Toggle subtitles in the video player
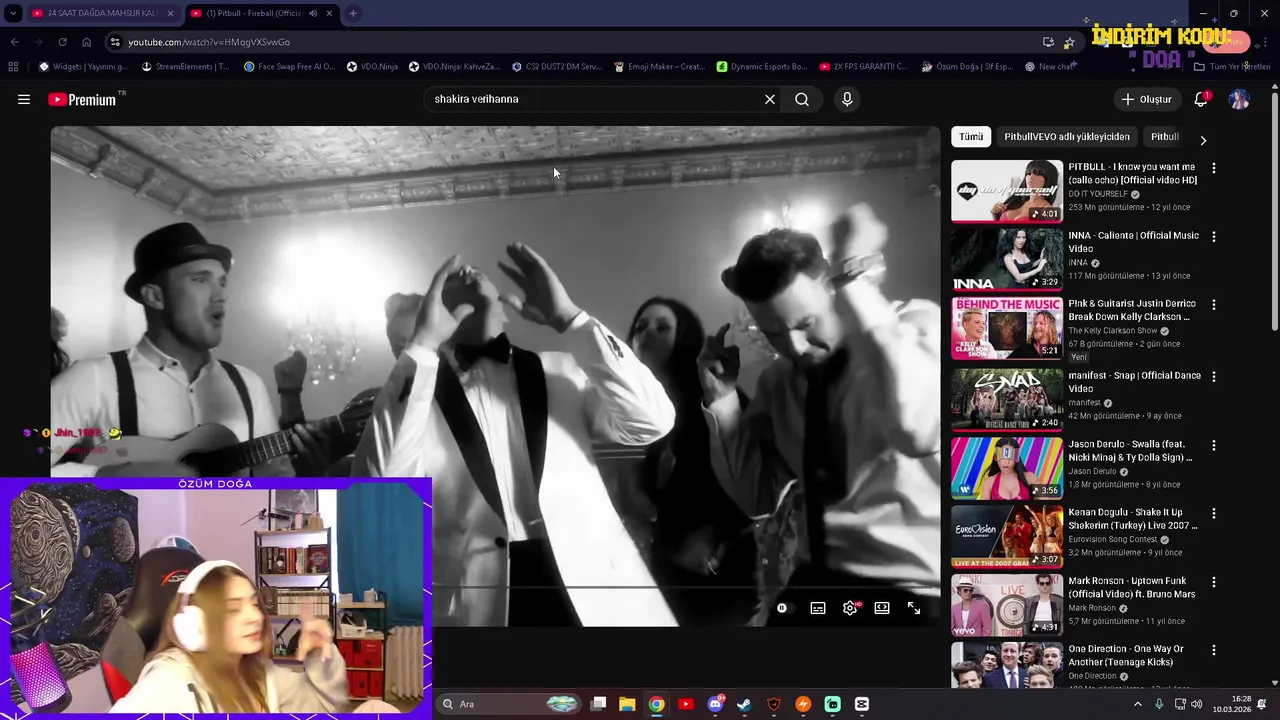Viewport: 1280px width, 720px height. (818, 608)
